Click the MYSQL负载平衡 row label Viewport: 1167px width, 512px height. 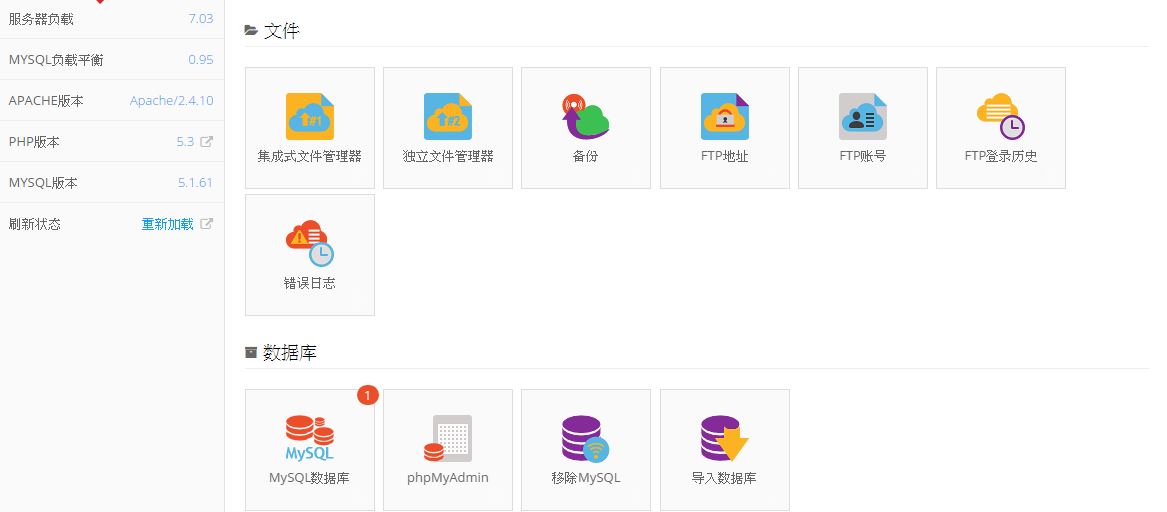56,60
